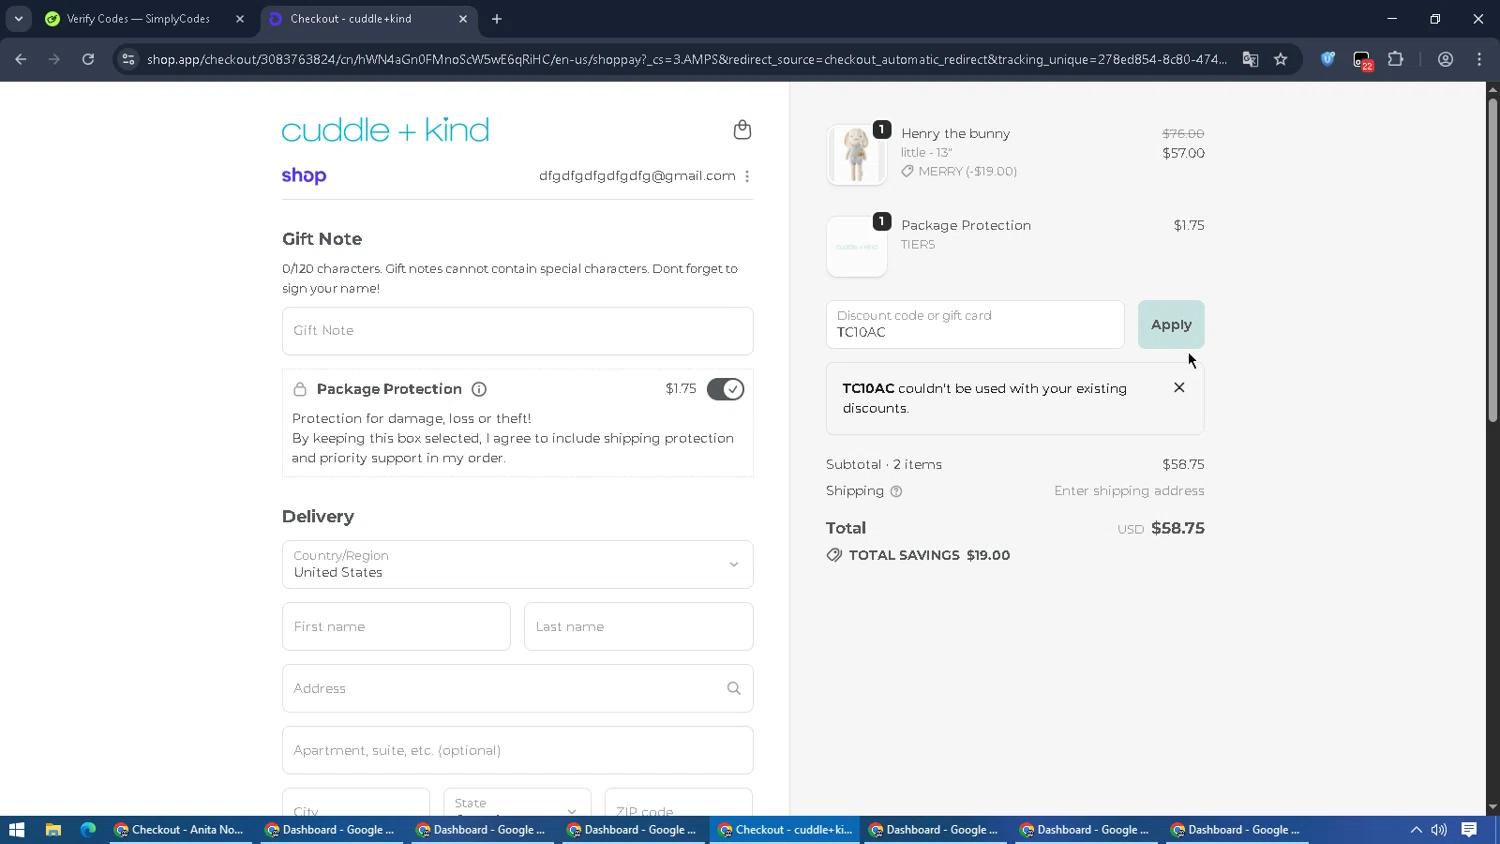The image size is (1500, 844).
Task: Open the Chrome profile icon
Action: pos(1445,59)
